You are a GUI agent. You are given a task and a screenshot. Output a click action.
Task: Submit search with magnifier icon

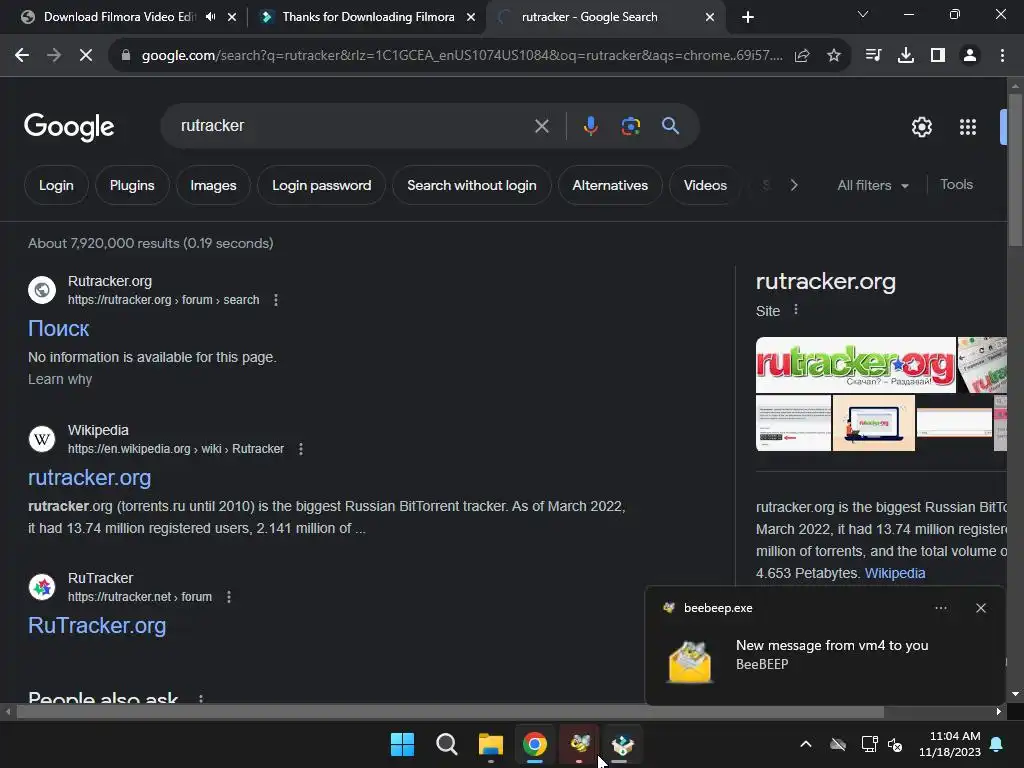tap(670, 126)
